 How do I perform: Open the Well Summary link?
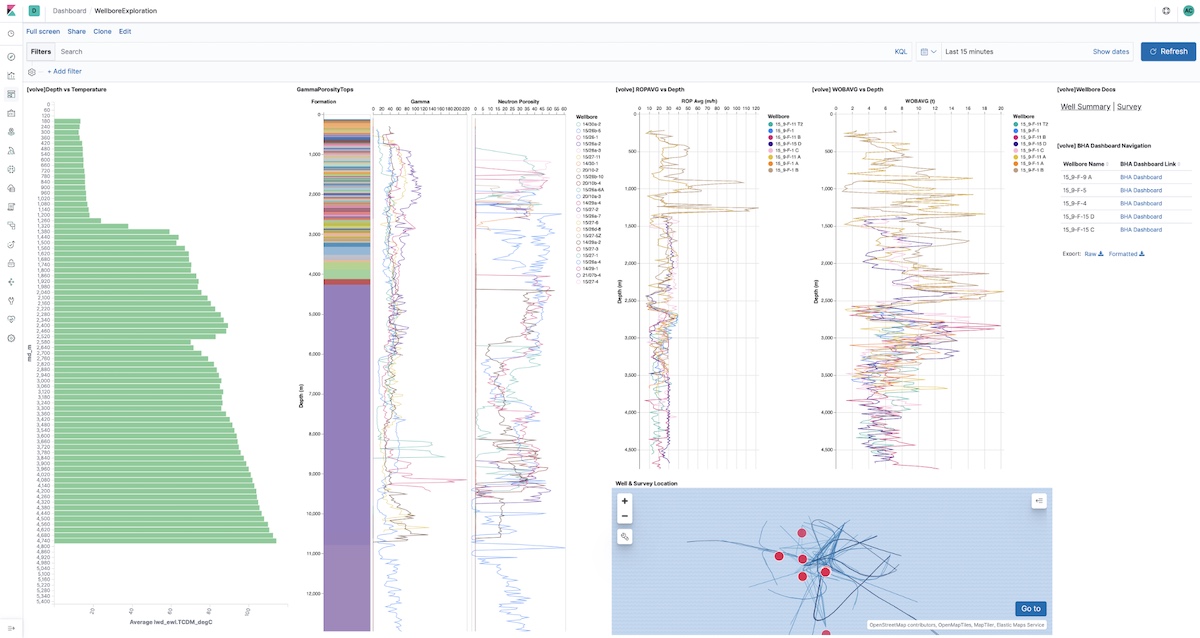pos(1085,106)
